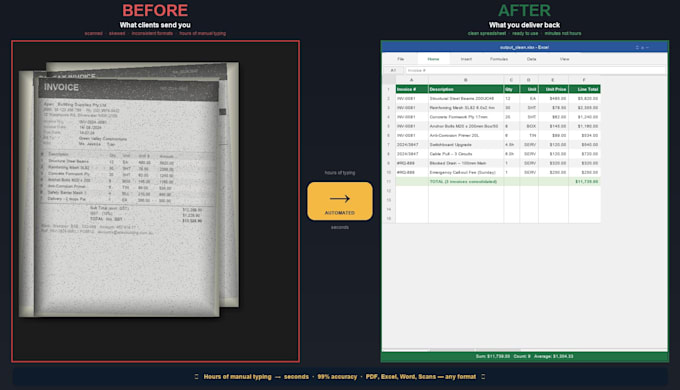Select column B header
The image size is (680, 390).
(466, 80)
